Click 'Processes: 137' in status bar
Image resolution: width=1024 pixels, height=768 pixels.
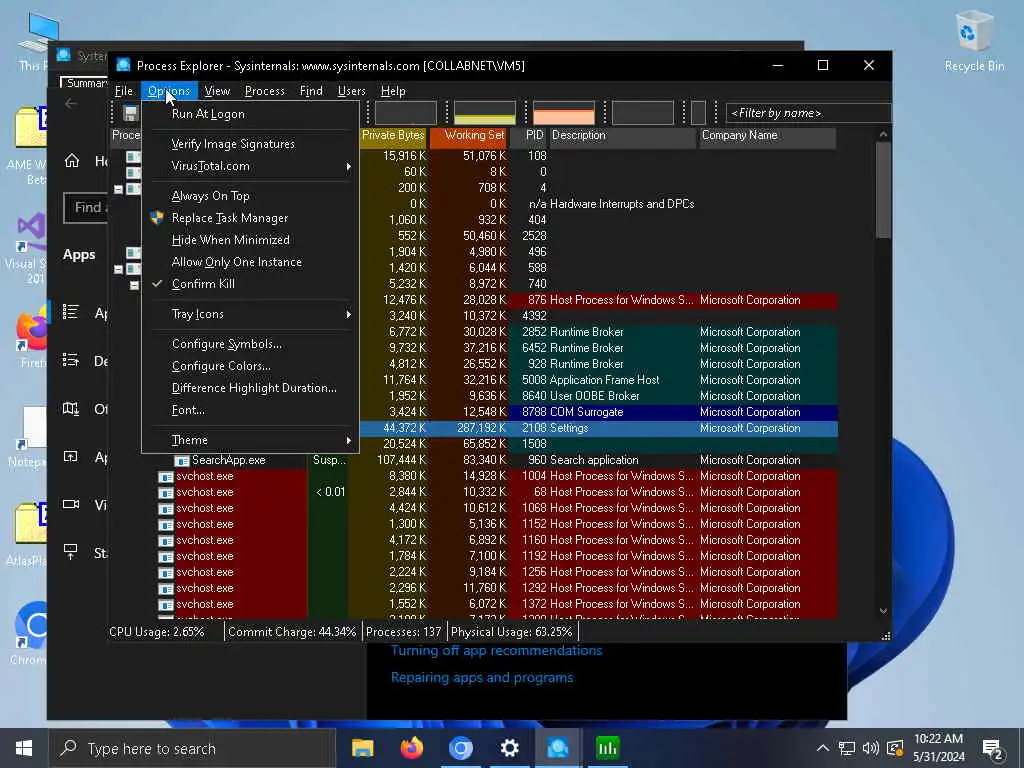pyautogui.click(x=404, y=632)
